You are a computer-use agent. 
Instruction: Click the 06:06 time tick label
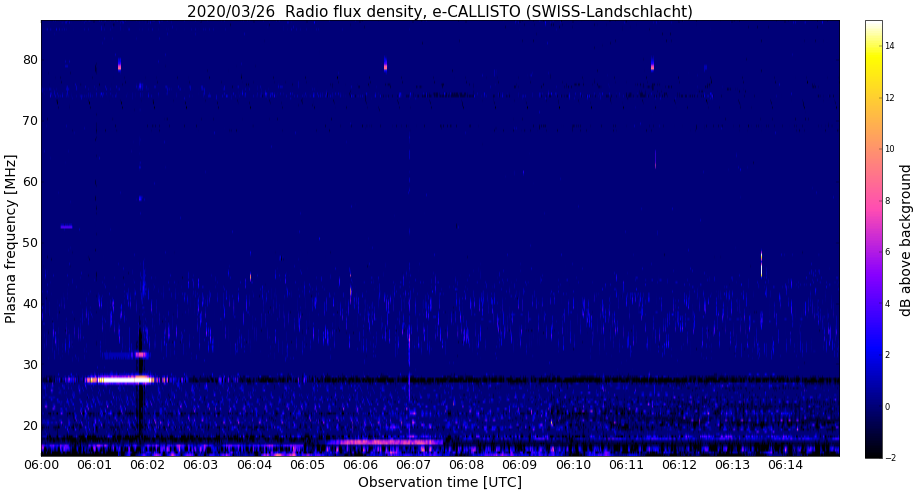point(360,465)
